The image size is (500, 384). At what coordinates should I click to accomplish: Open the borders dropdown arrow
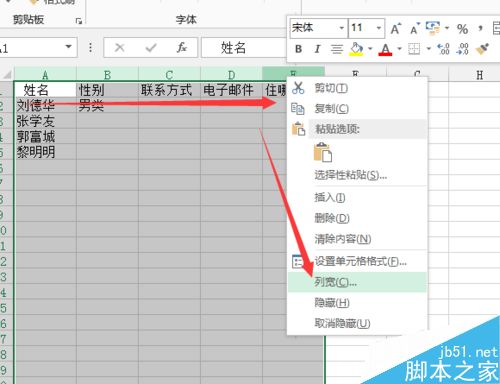coord(429,49)
